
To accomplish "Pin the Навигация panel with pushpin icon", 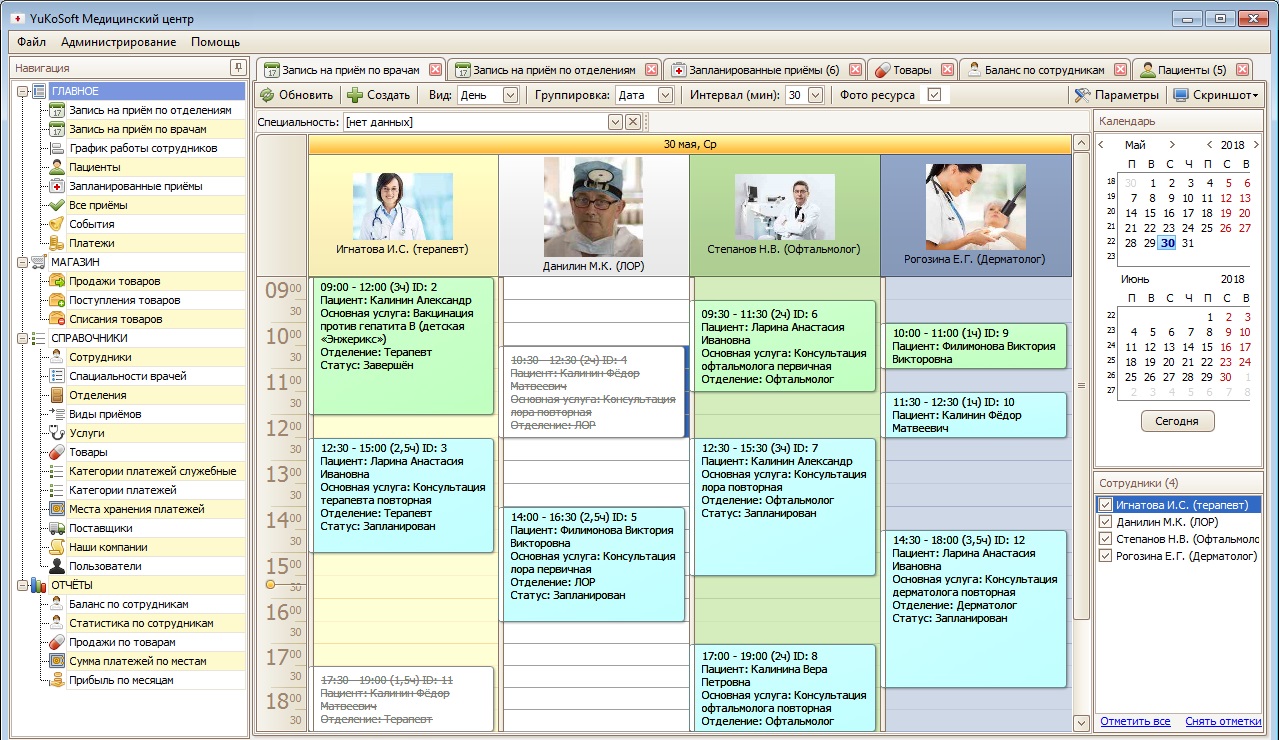I will point(237,68).
